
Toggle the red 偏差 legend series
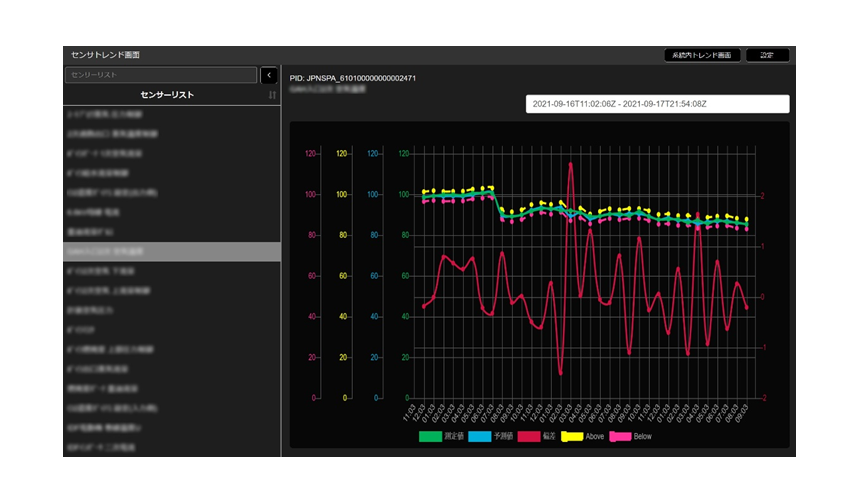[x=536, y=437]
